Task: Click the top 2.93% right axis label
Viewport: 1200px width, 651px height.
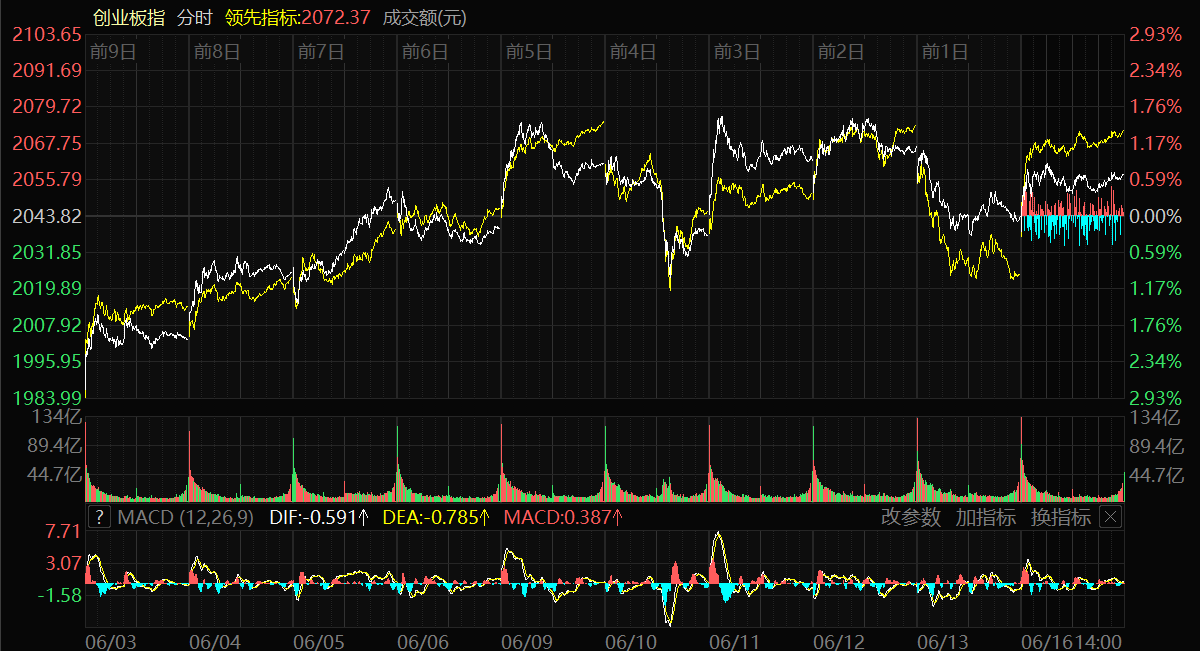Action: 1156,34
